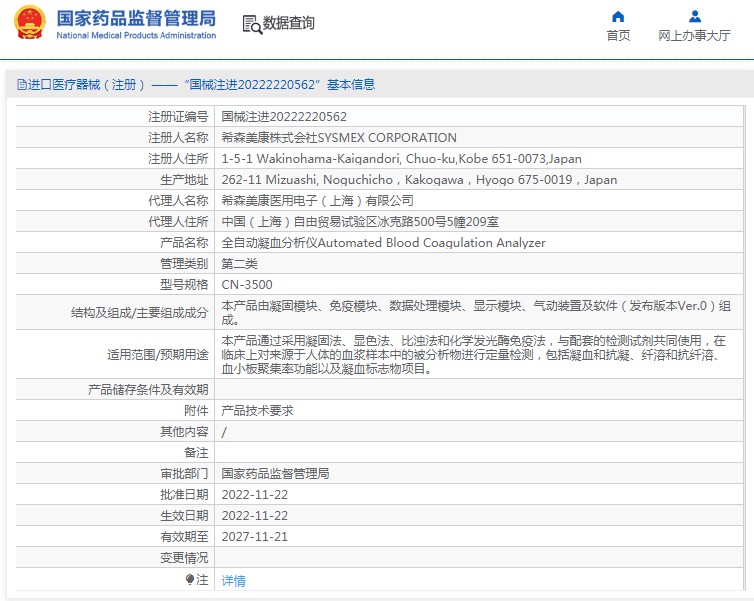Viewport: 754px width, 601px height.
Task: Open 国家药品监督管理局 site title
Action: (135, 18)
